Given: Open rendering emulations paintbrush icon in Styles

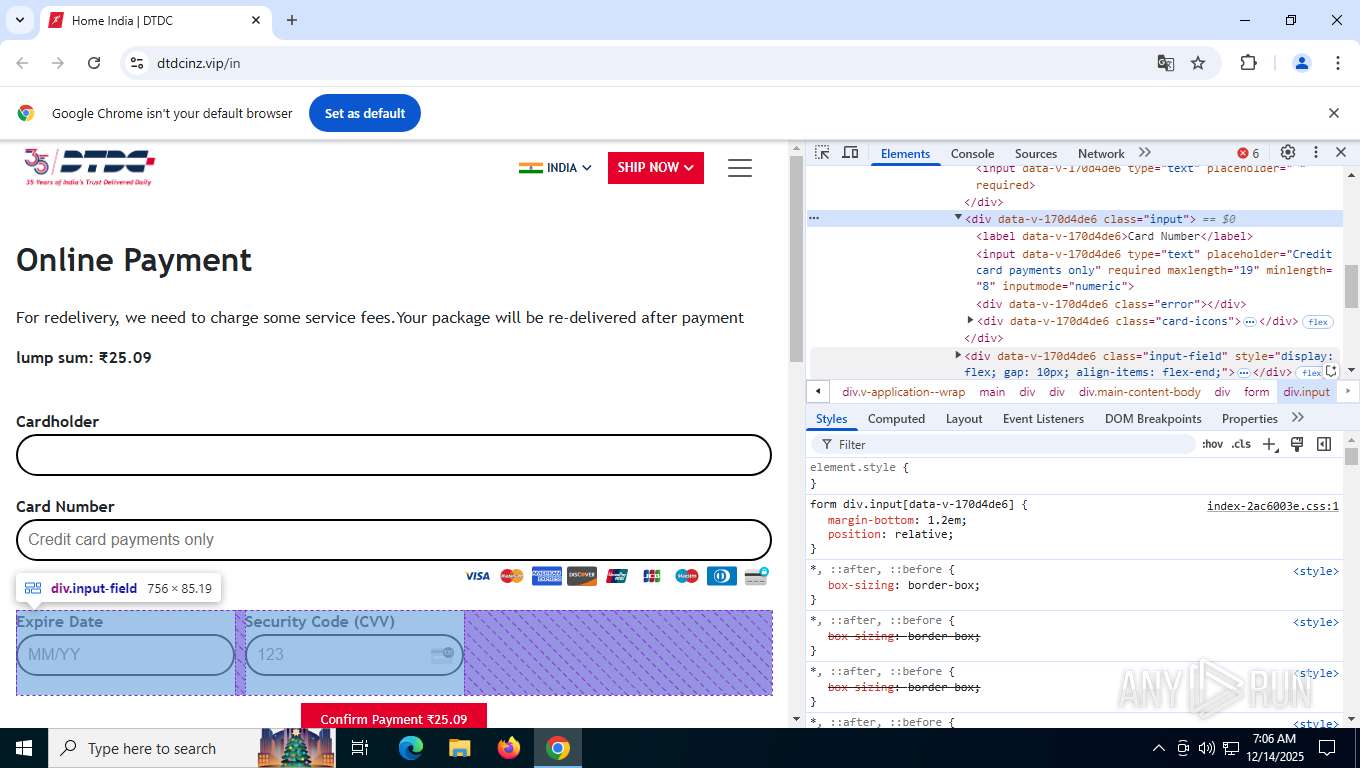Looking at the screenshot, I should 1297,444.
